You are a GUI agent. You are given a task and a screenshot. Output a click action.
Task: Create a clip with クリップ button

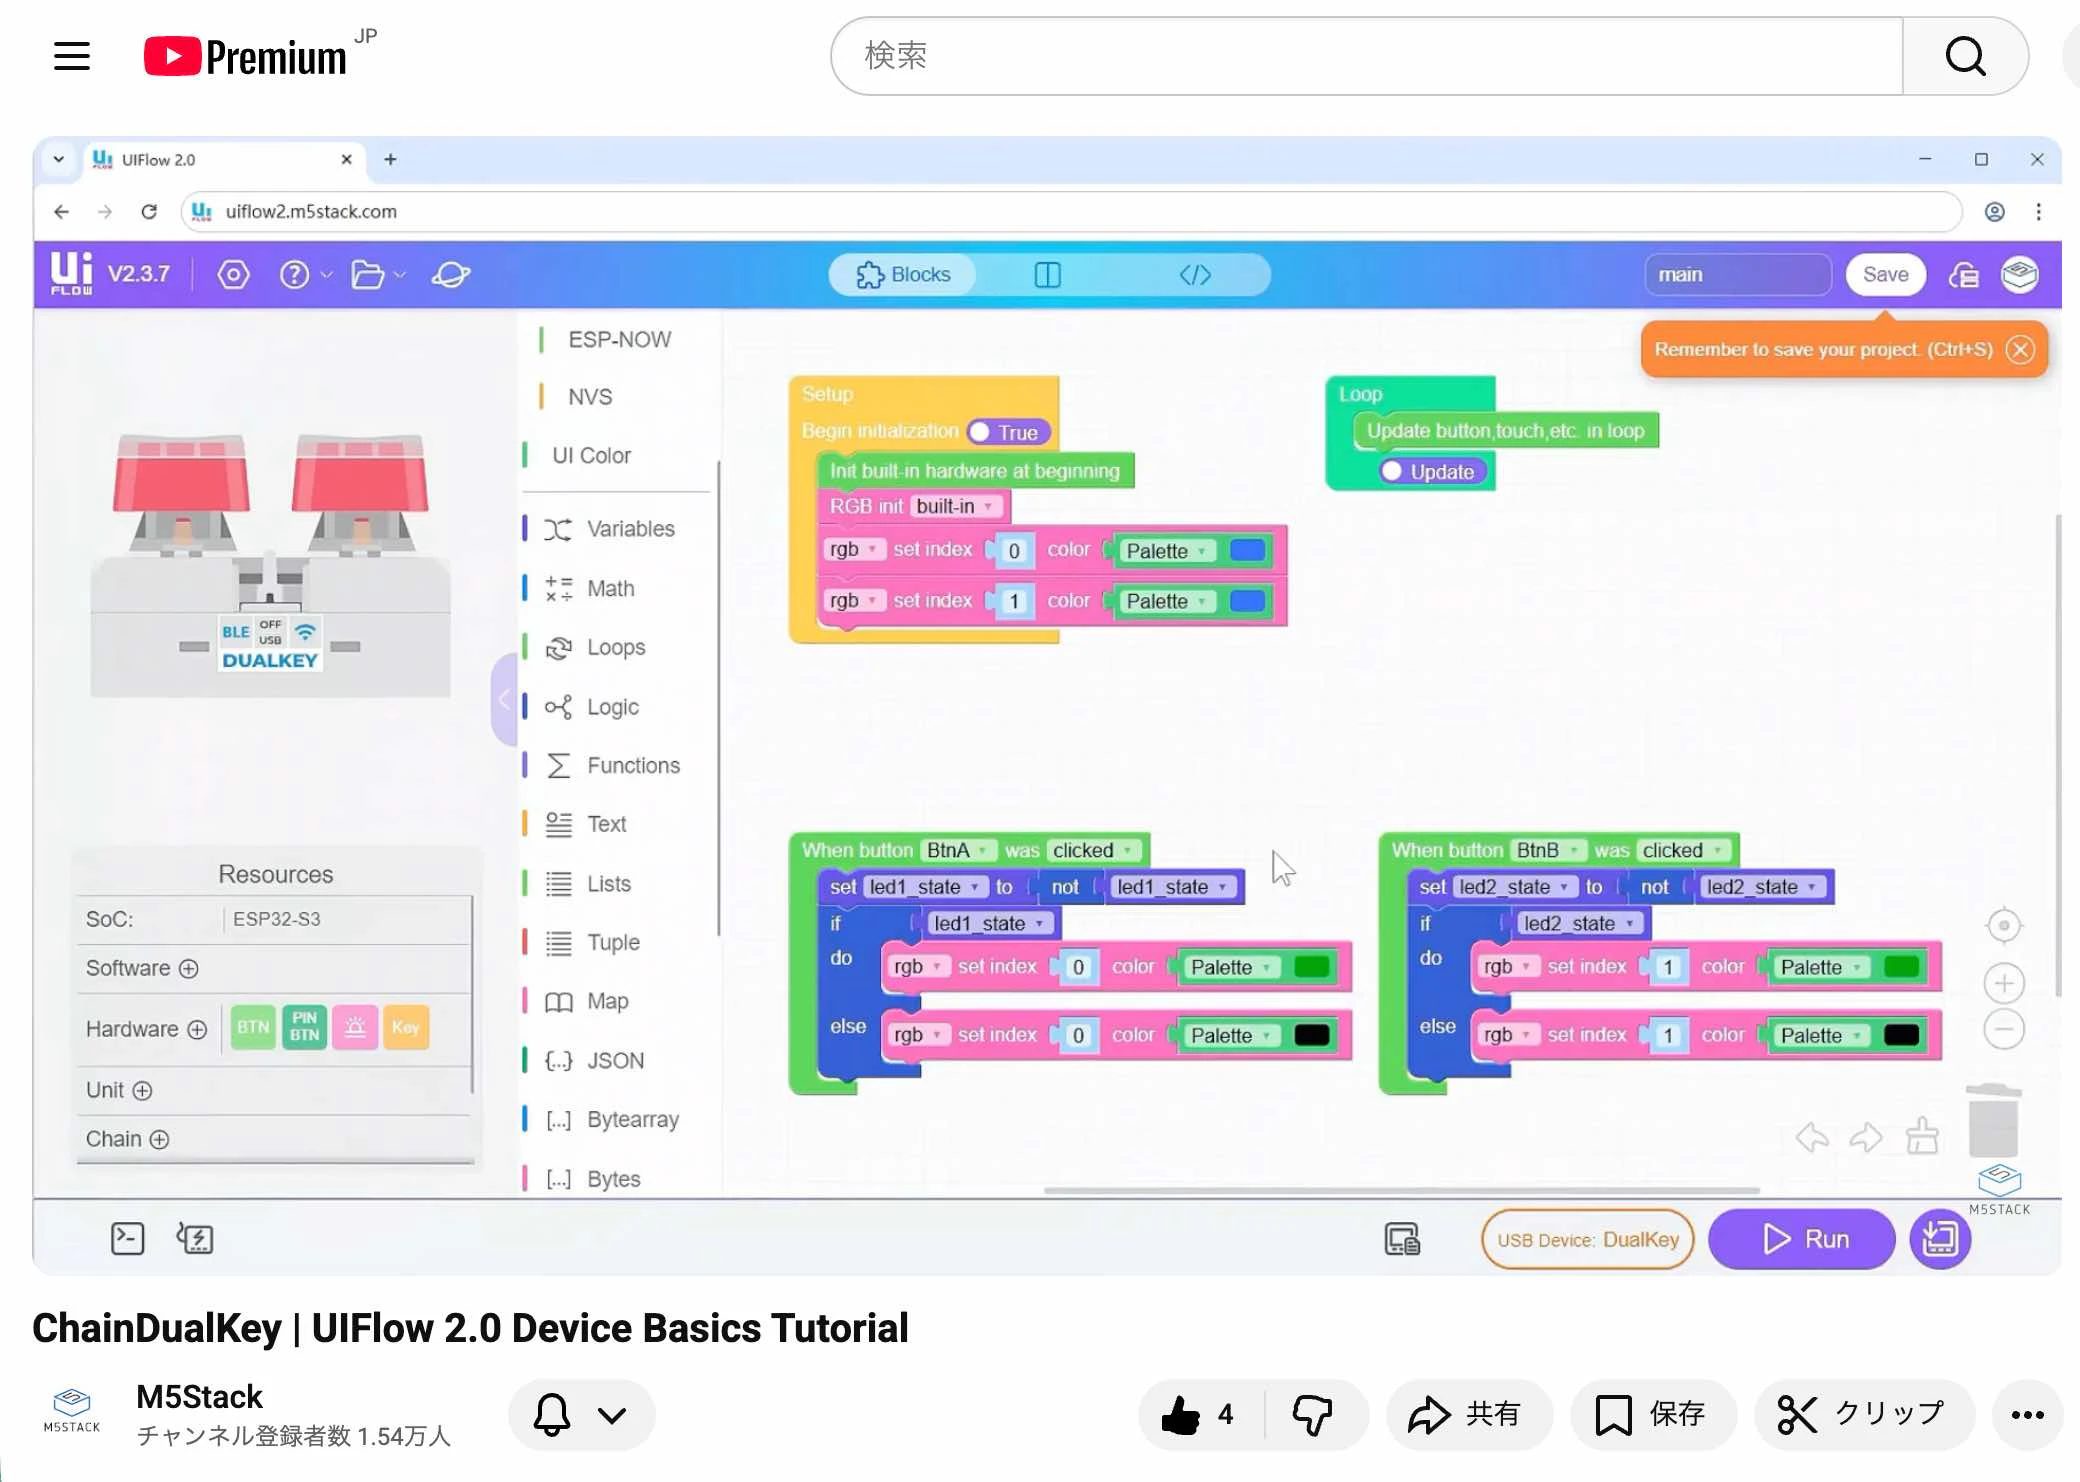coord(1864,1414)
